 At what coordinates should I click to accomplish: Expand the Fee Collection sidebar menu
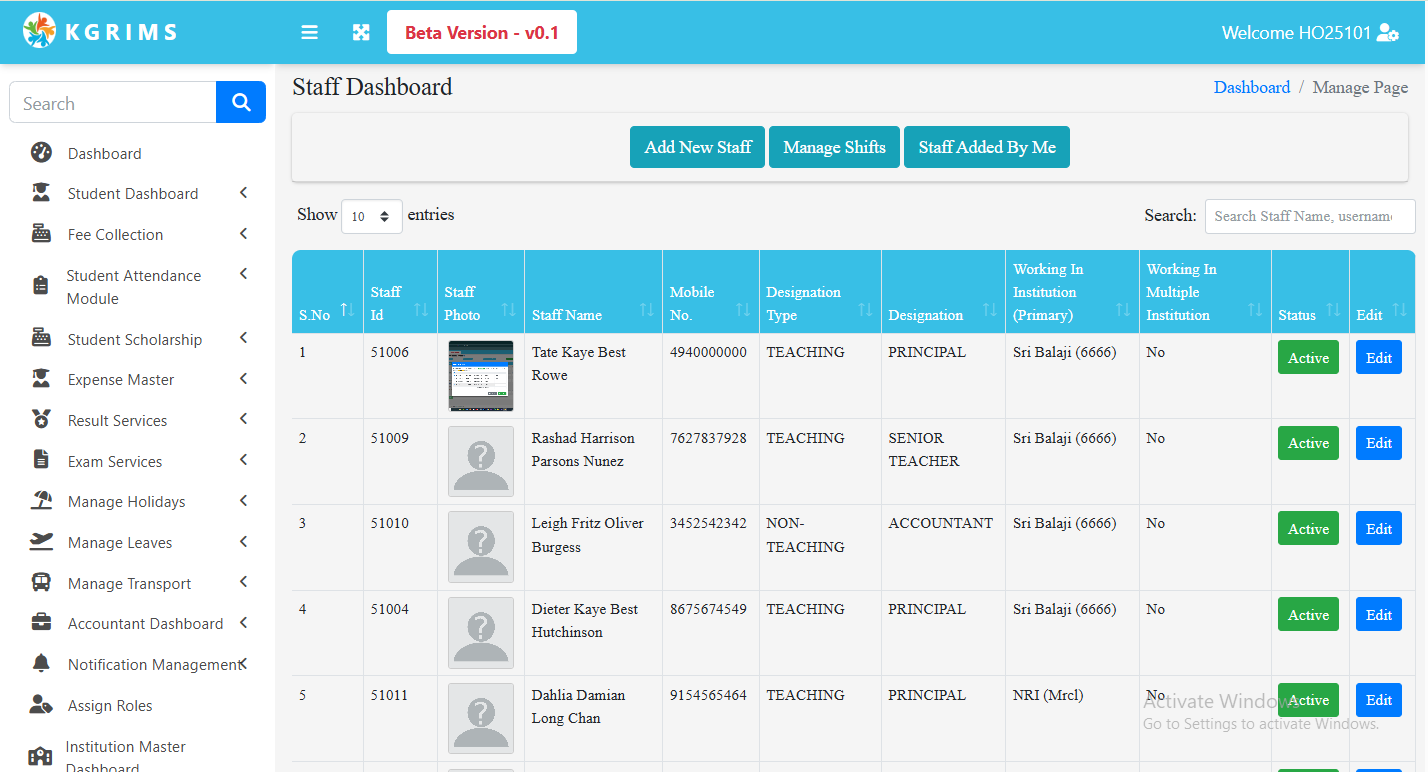pos(115,234)
